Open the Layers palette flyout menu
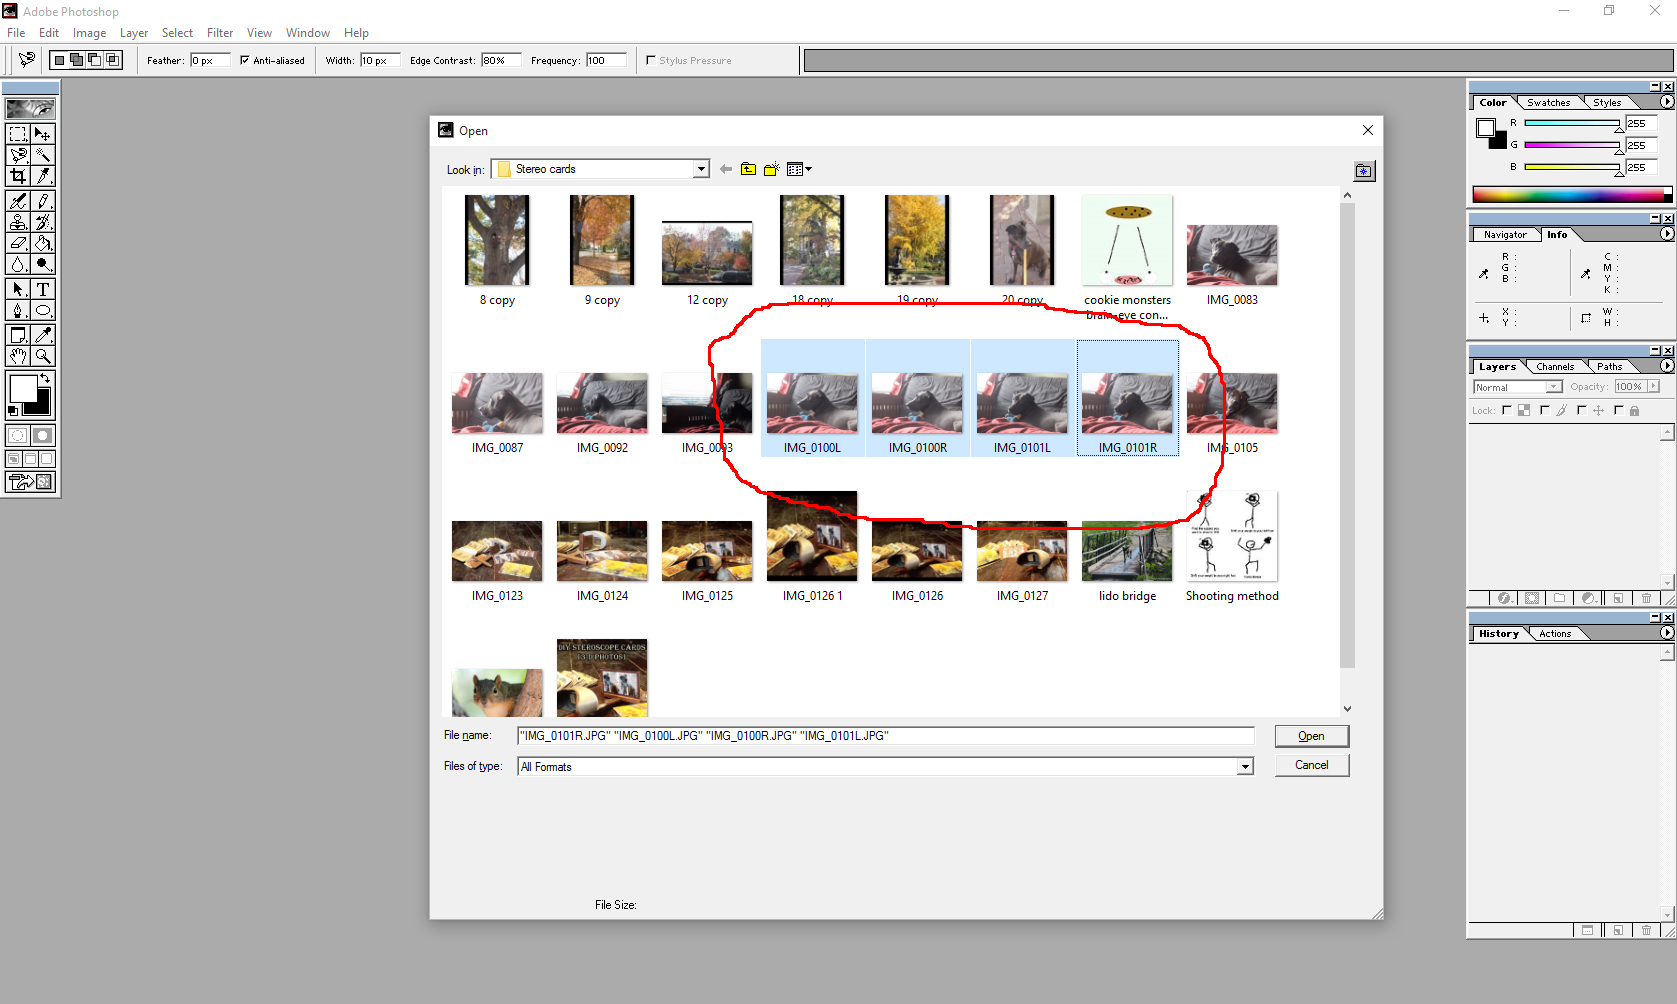This screenshot has width=1677, height=1004. click(1667, 366)
